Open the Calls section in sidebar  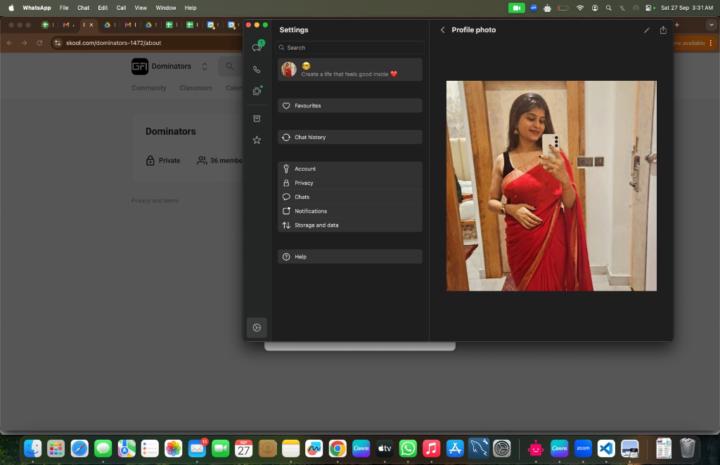tap(257, 70)
